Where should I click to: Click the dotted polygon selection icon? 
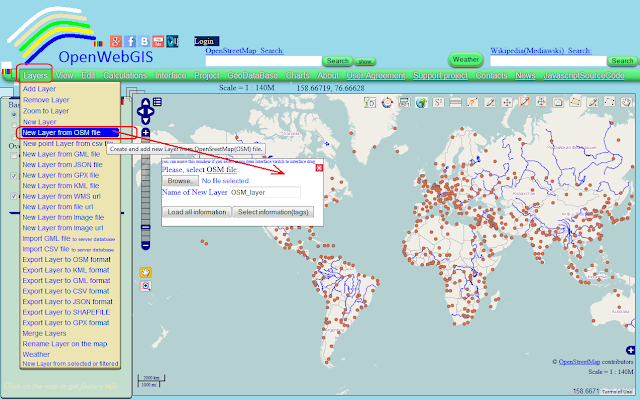point(609,102)
